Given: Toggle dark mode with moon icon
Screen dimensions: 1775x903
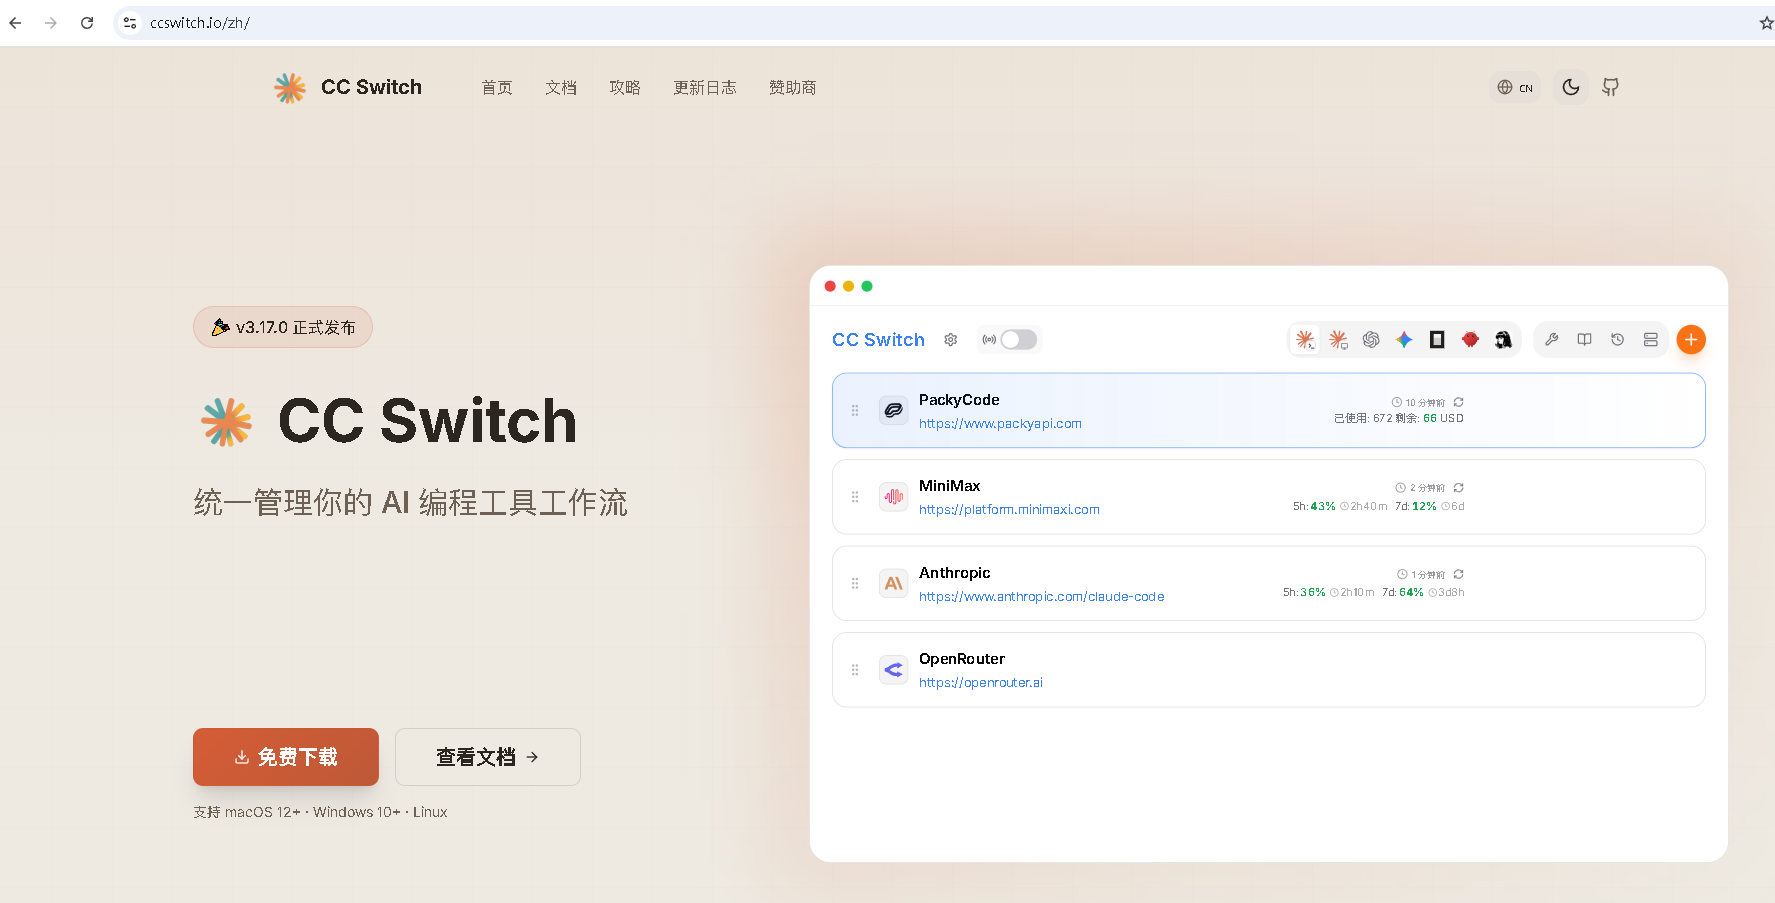Looking at the screenshot, I should tap(1570, 87).
